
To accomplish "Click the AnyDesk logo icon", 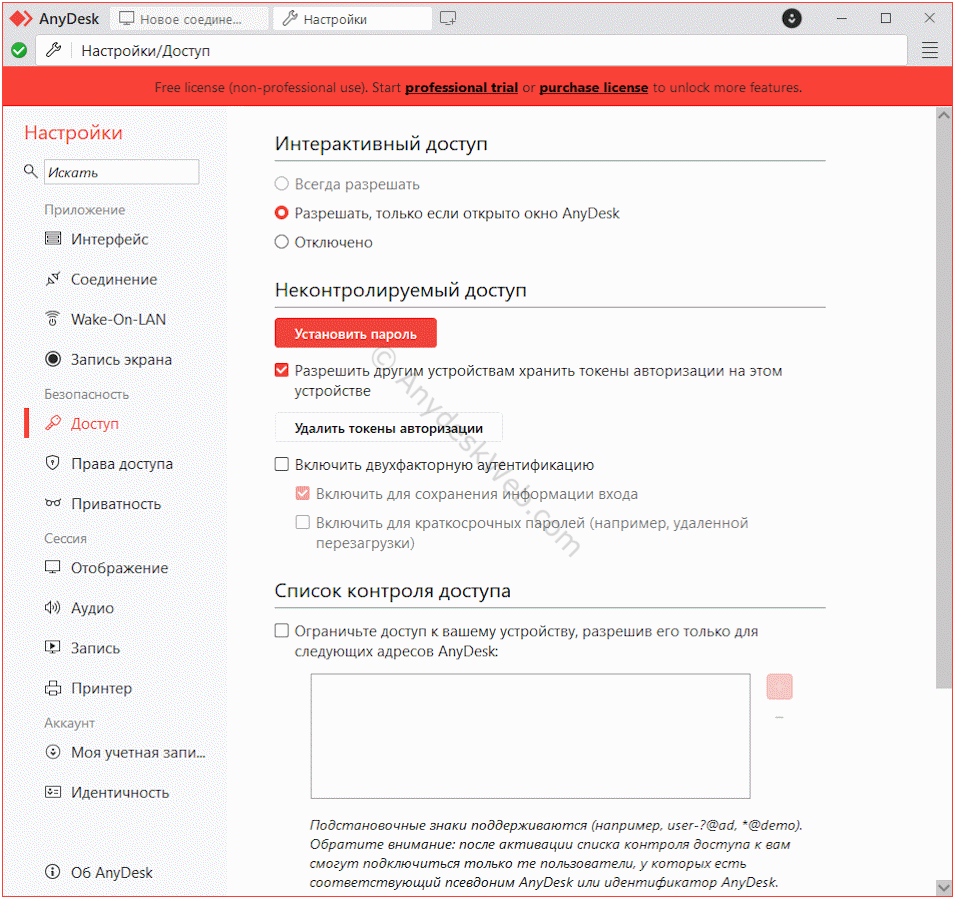I will [21, 19].
